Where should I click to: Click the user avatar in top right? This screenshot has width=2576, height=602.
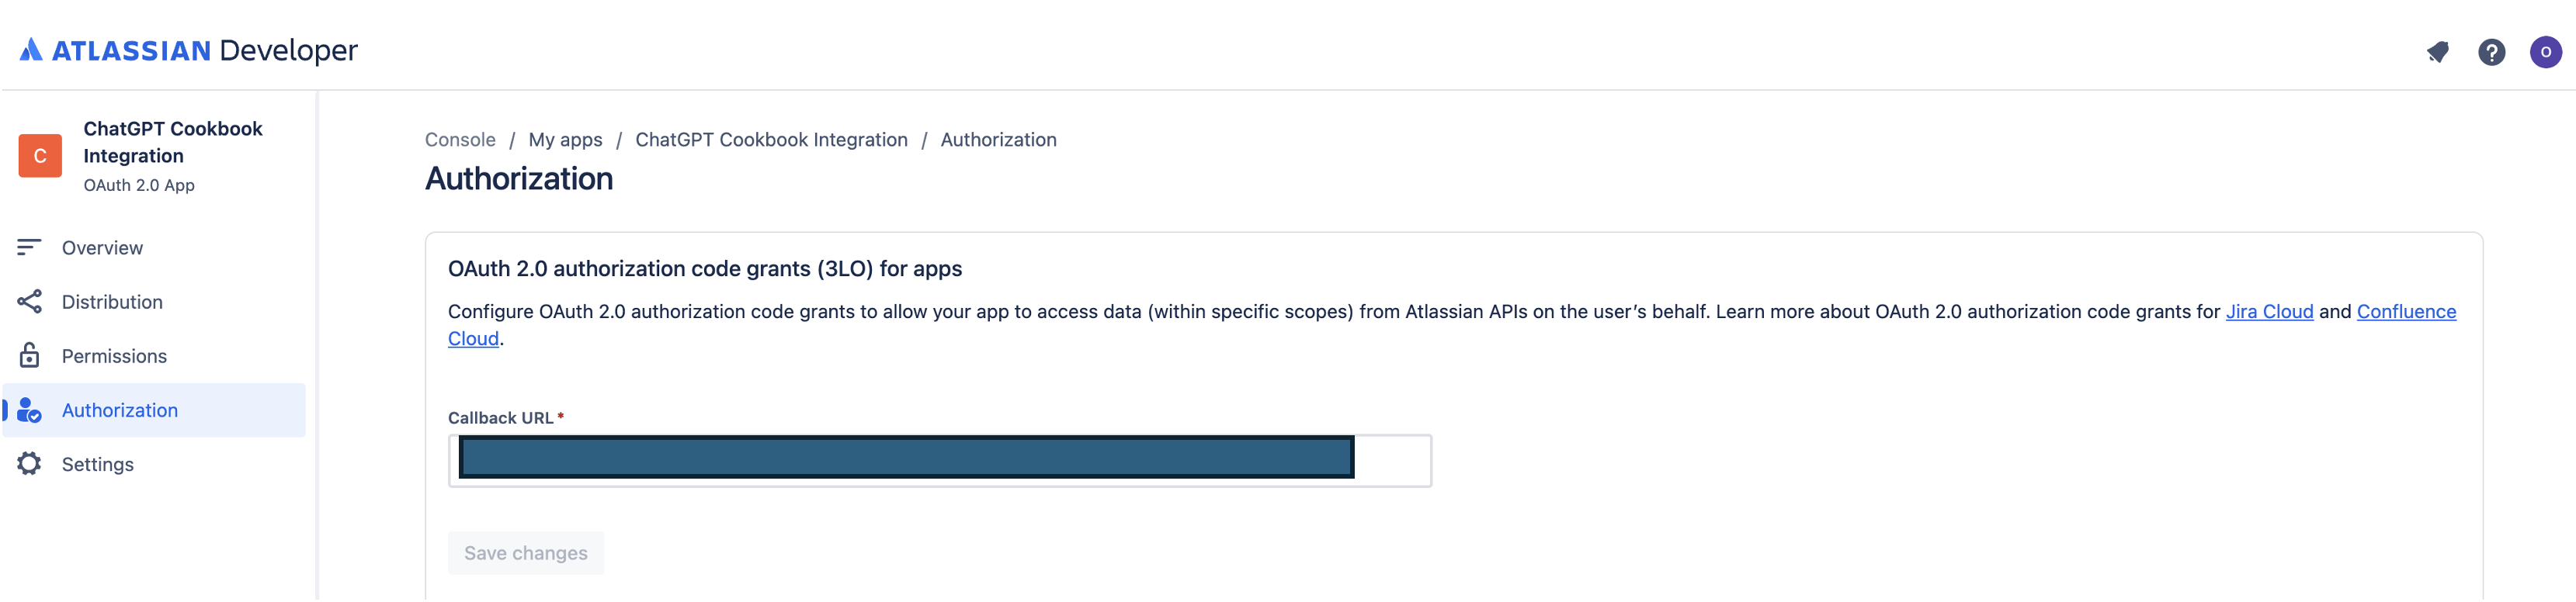pyautogui.click(x=2545, y=52)
